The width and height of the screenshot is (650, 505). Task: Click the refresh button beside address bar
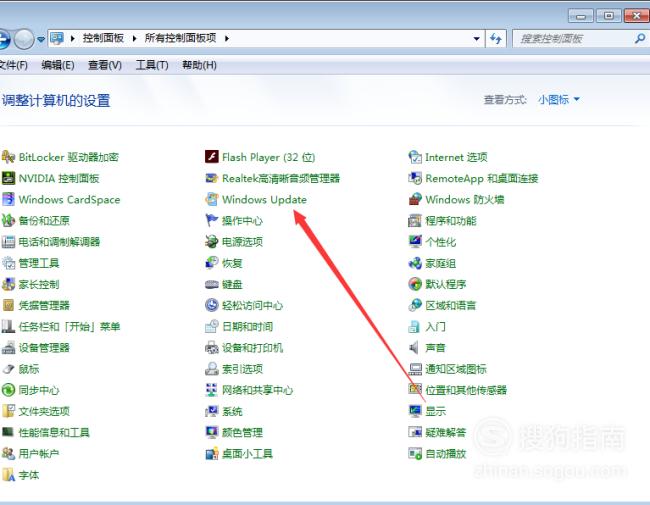pyautogui.click(x=496, y=39)
